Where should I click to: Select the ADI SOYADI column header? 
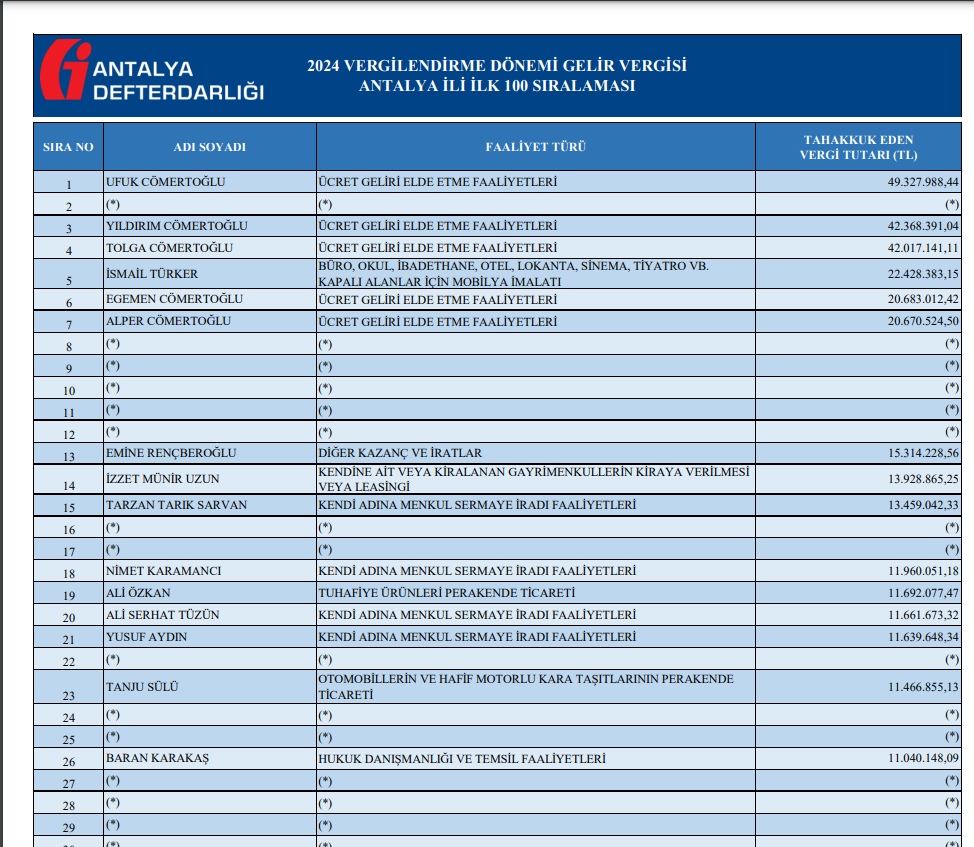click(209, 147)
